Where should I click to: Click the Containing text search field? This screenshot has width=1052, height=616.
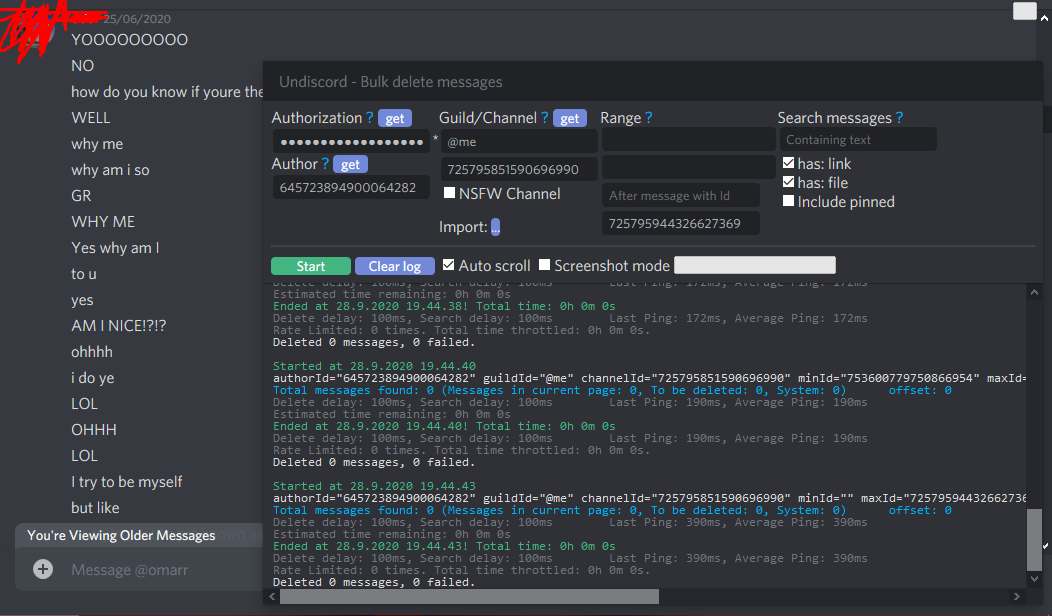pyautogui.click(x=858, y=140)
